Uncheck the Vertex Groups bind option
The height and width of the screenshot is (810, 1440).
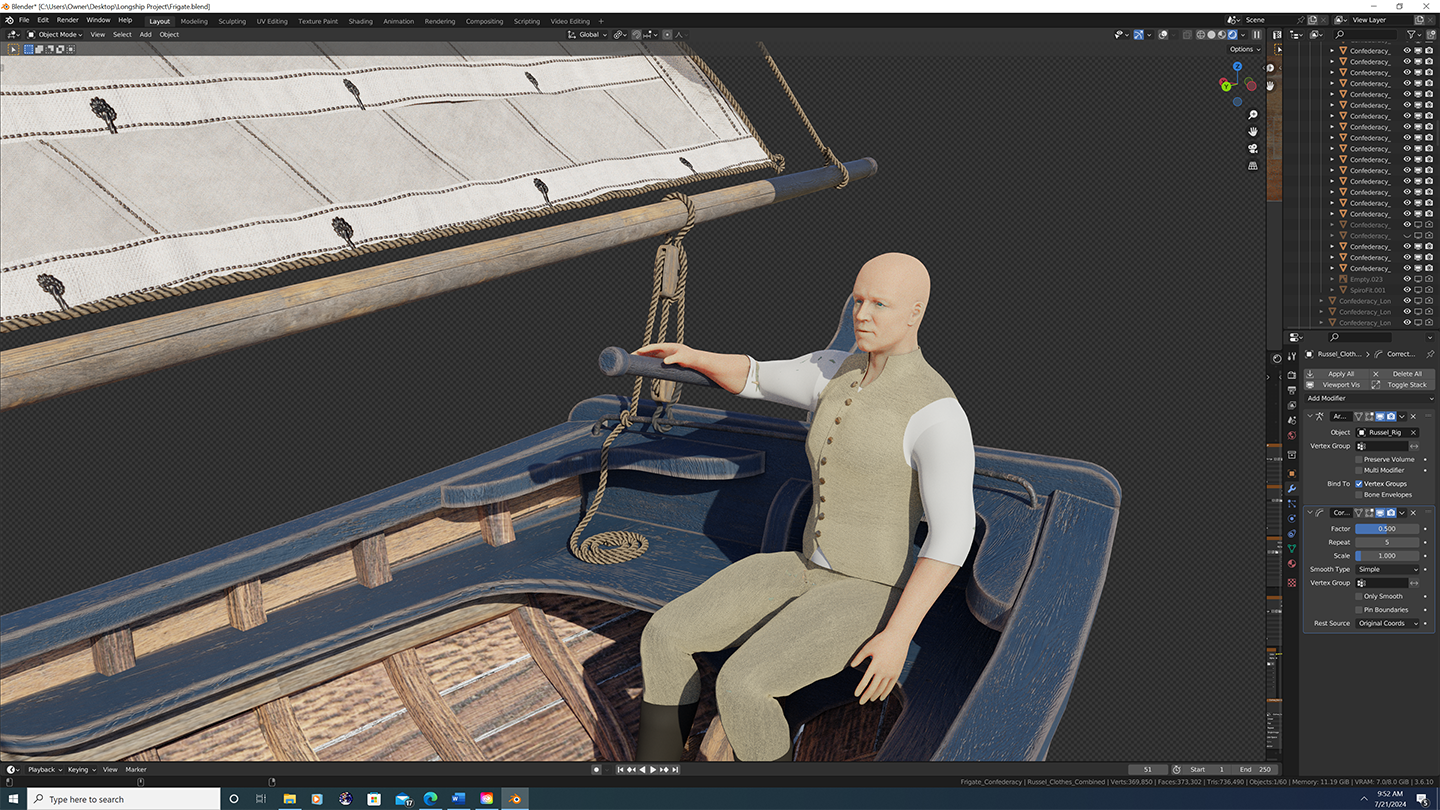click(x=1359, y=484)
